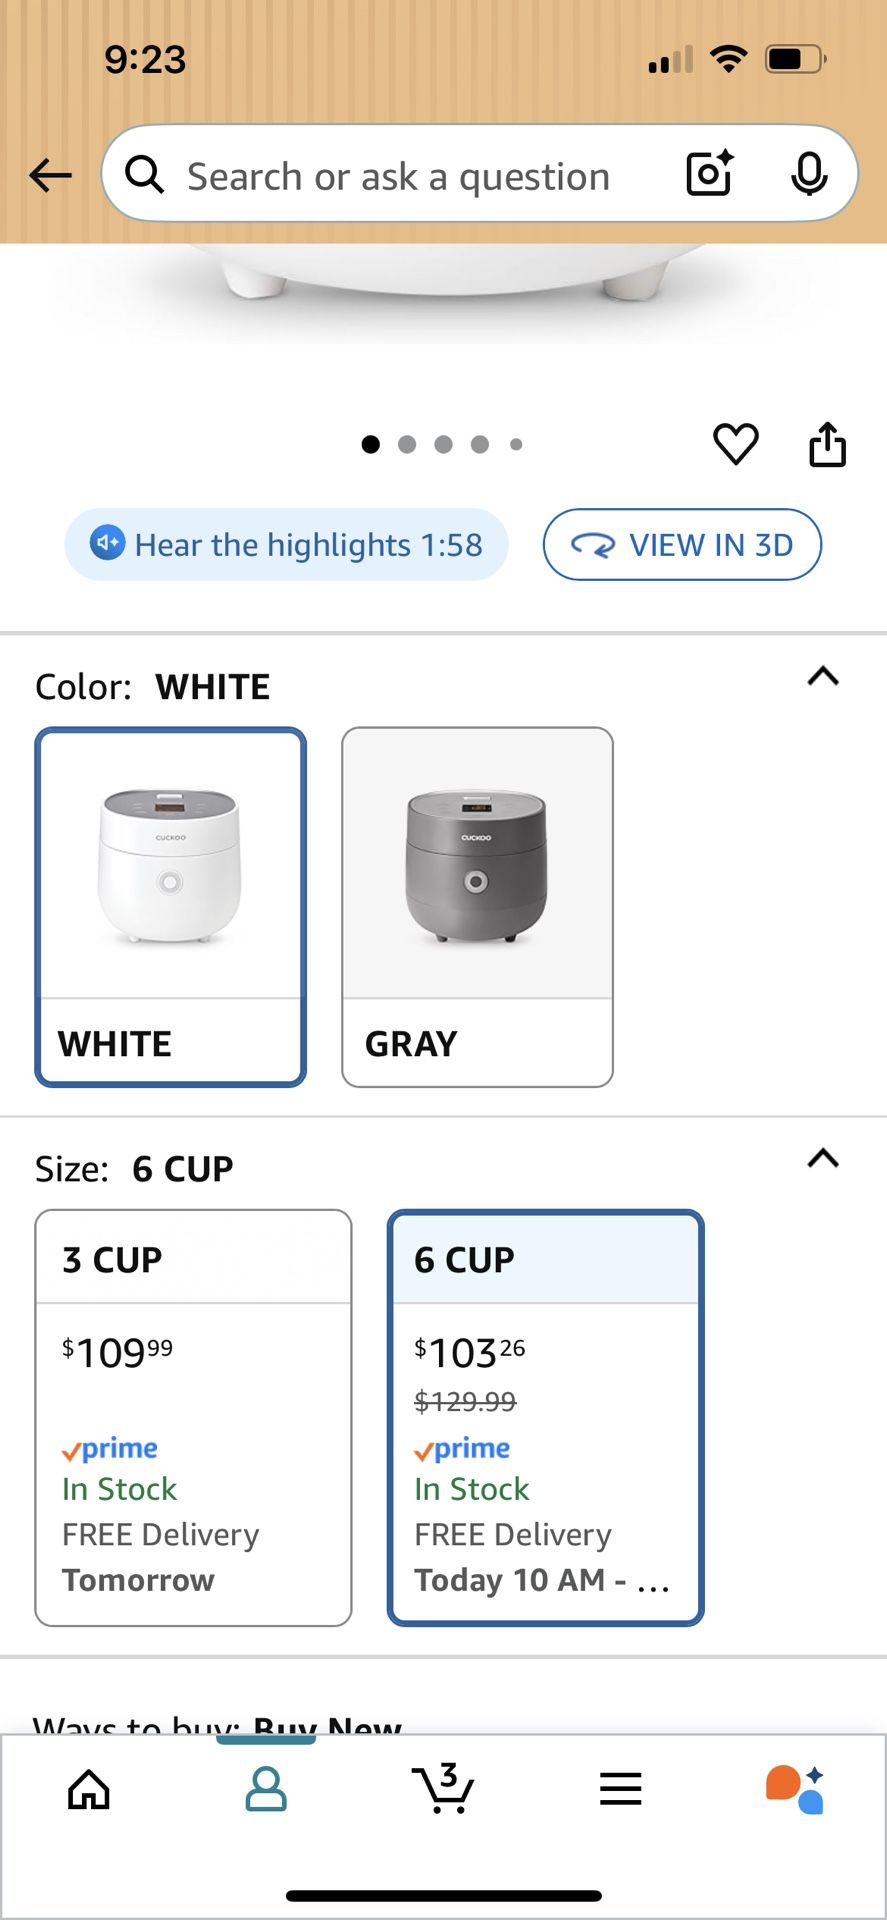Image resolution: width=887 pixels, height=1920 pixels.
Task: Jump to the second image carousel dot
Action: point(407,444)
